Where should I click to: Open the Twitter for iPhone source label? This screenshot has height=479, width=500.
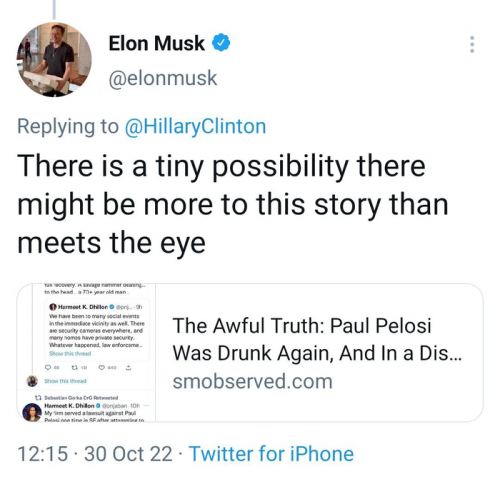271,454
